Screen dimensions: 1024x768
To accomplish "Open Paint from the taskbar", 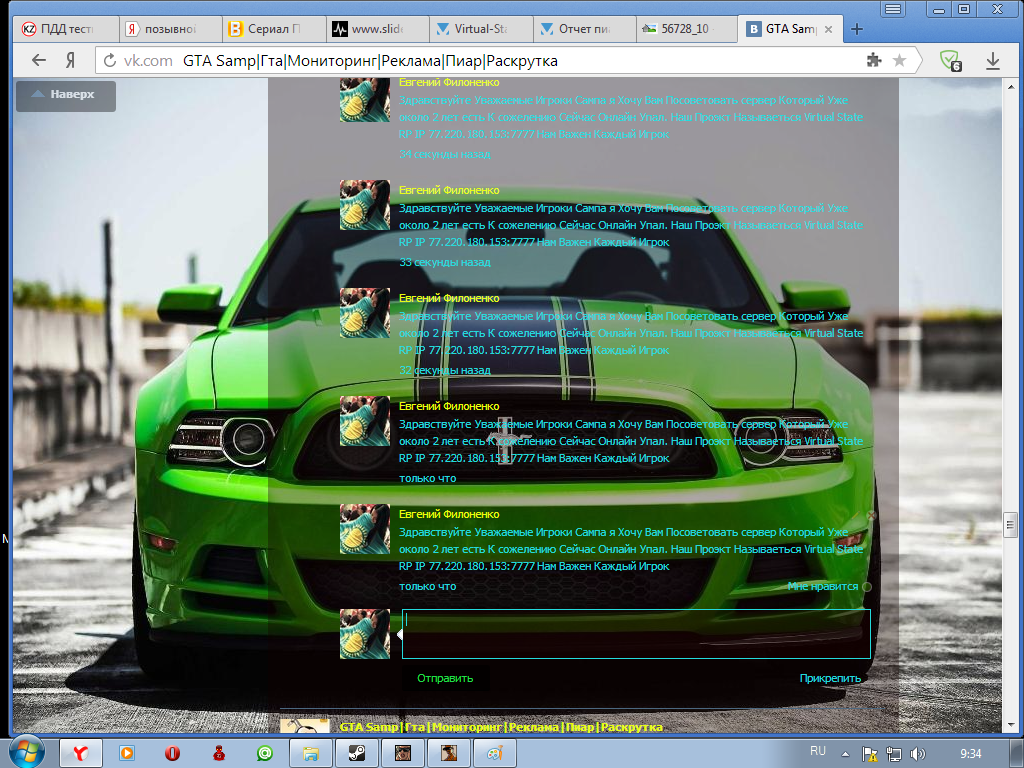I will click(494, 754).
